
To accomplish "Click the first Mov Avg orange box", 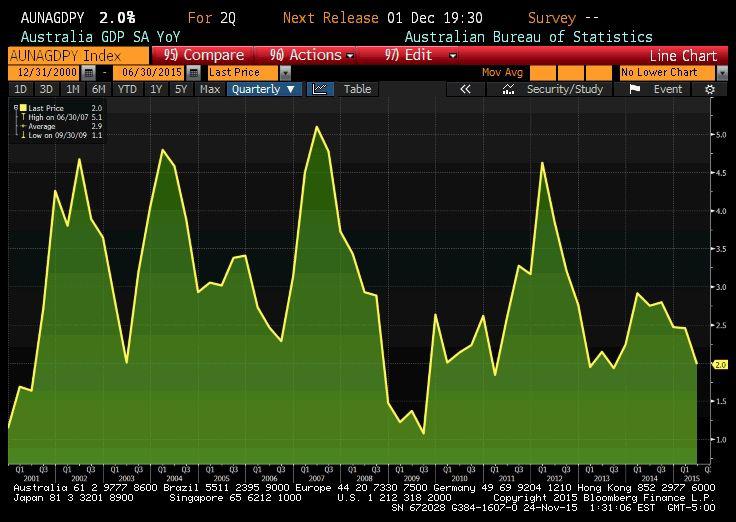I will point(543,73).
